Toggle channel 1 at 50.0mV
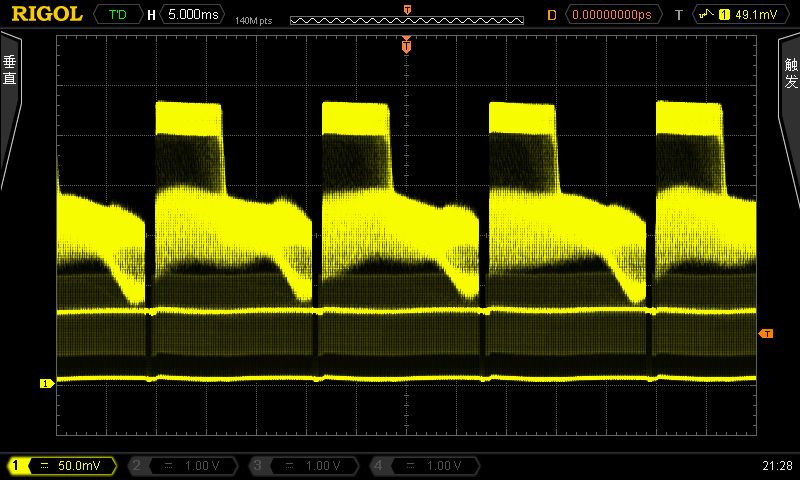The width and height of the screenshot is (800, 480). [x=60, y=466]
